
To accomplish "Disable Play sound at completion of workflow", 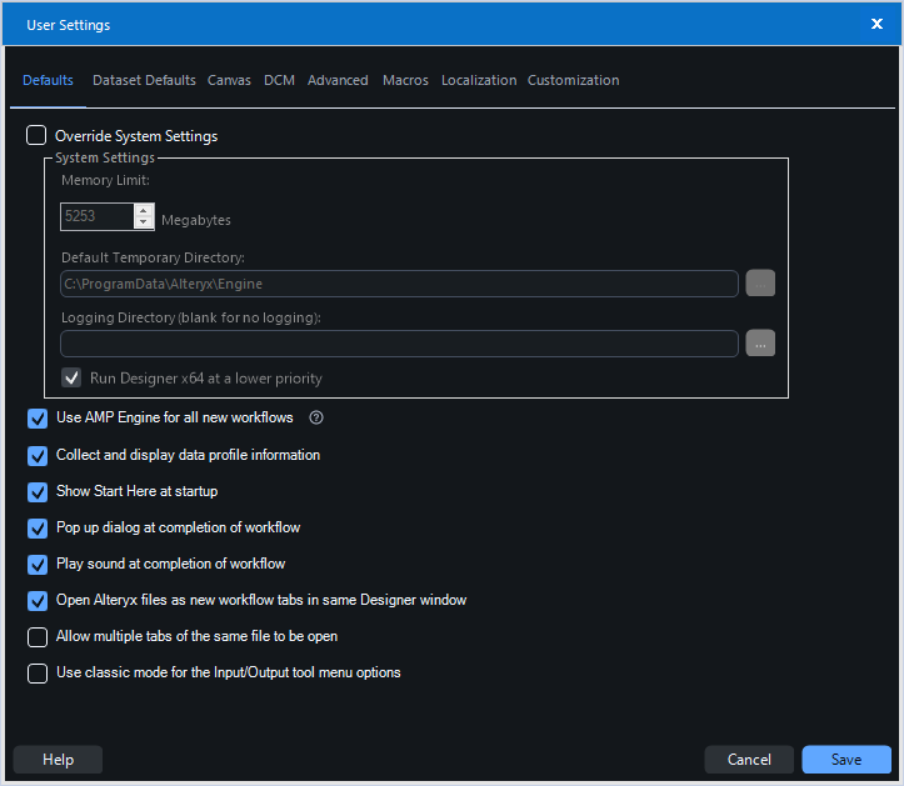I will (x=37, y=564).
